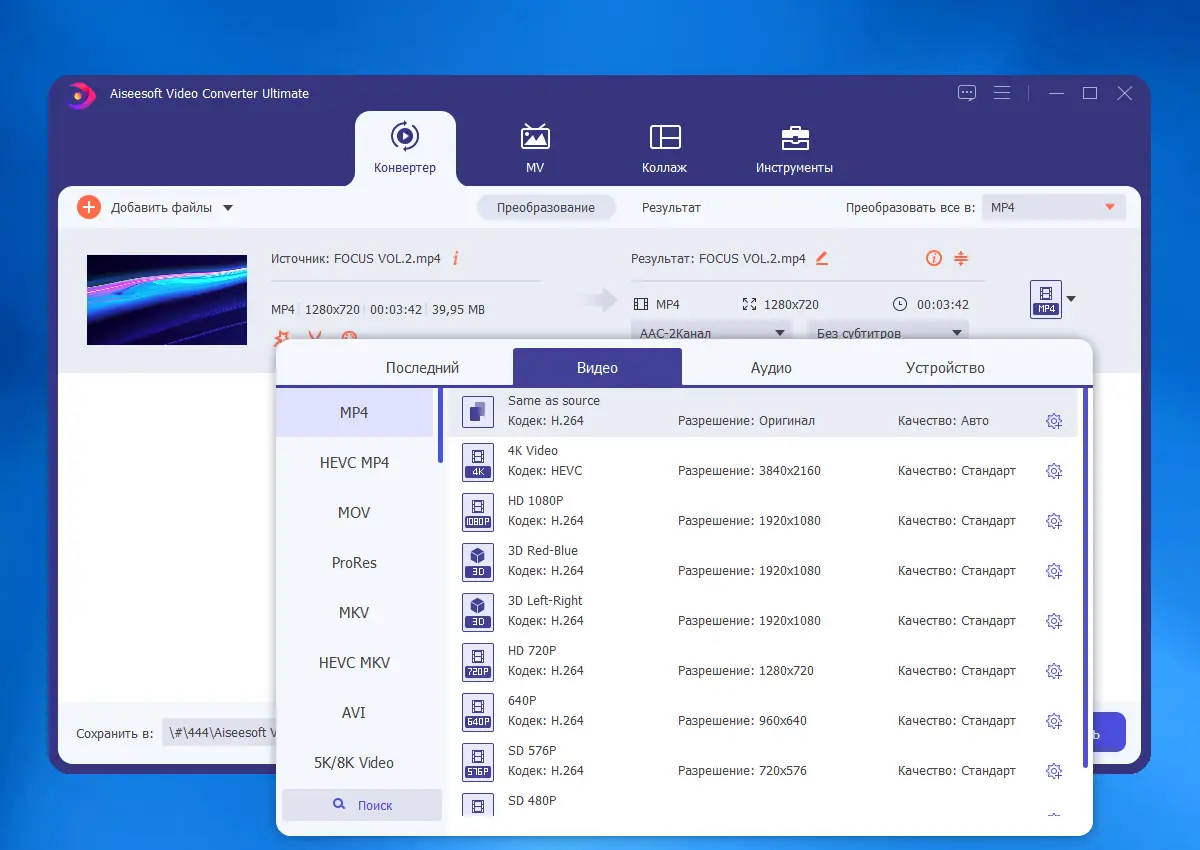Click 'Разрешение: 960x640' text
Image resolution: width=1200 pixels, height=850 pixels.
[742, 721]
